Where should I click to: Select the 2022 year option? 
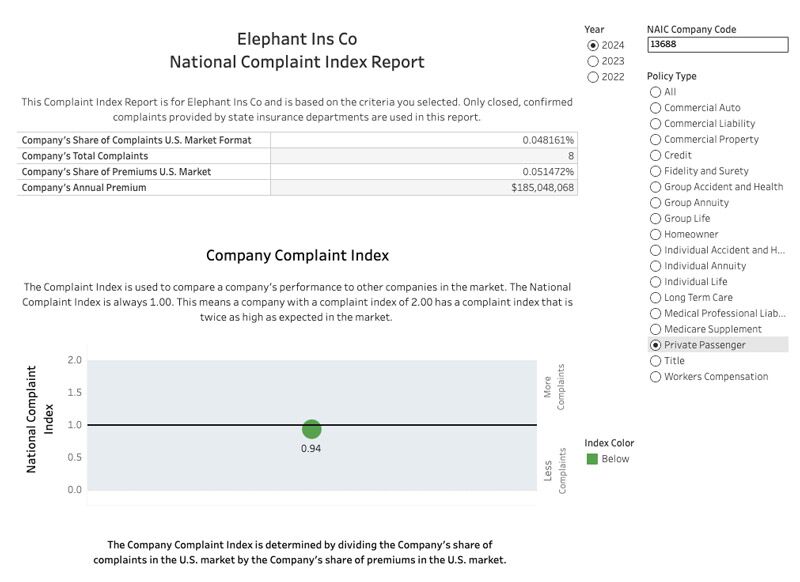[x=593, y=77]
